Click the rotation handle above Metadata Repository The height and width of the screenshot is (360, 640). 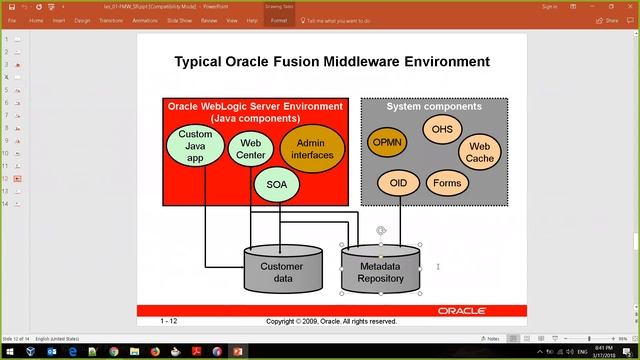tap(381, 231)
